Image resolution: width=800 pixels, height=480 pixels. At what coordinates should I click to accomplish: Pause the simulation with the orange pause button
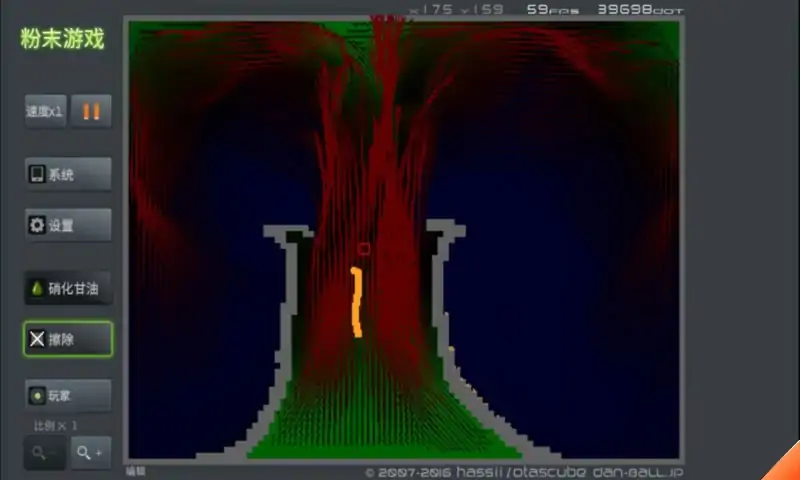[x=91, y=111]
